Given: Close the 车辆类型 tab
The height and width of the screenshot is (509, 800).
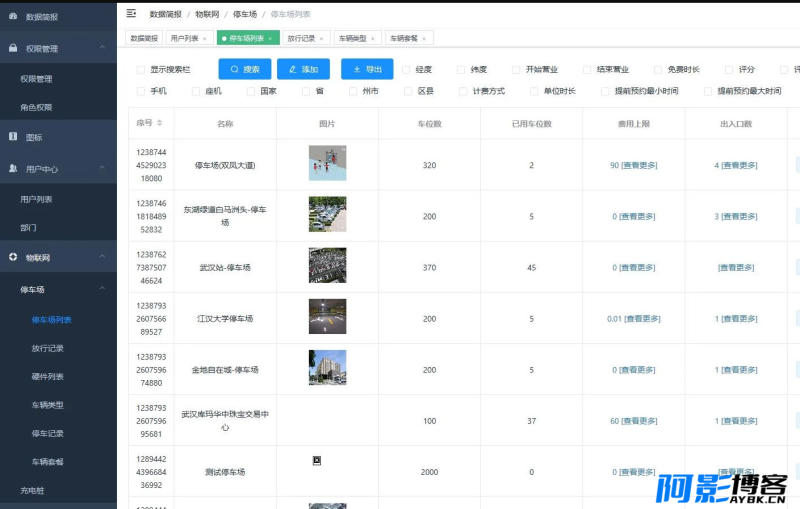Looking at the screenshot, I should point(372,39).
